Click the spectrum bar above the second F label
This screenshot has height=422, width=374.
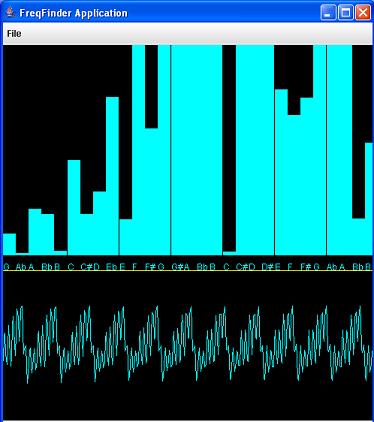294,185
